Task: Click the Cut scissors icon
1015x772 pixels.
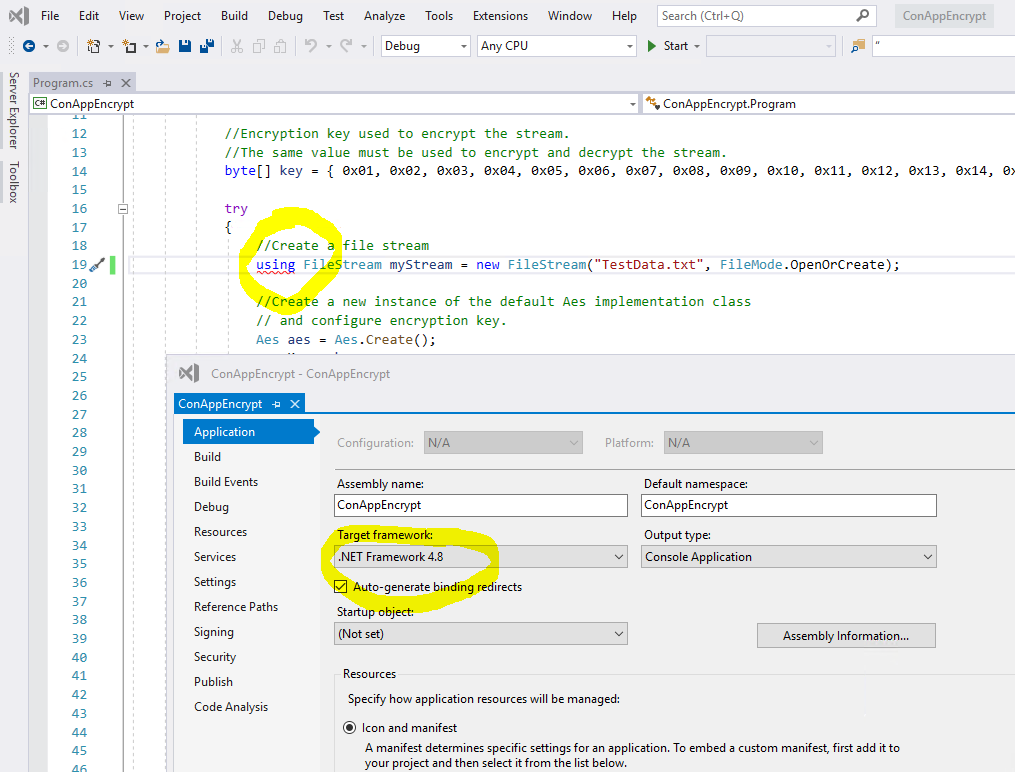Action: click(237, 46)
